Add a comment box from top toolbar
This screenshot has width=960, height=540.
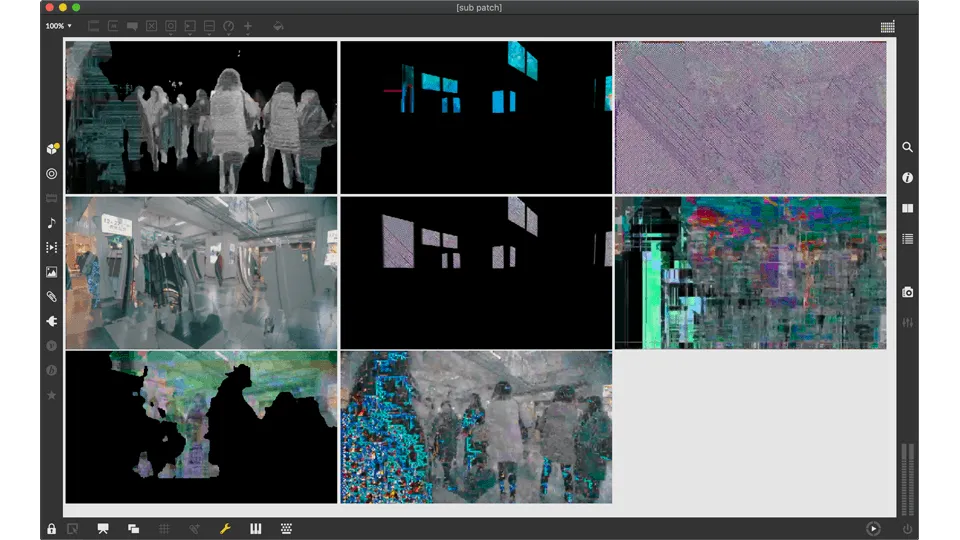(132, 26)
